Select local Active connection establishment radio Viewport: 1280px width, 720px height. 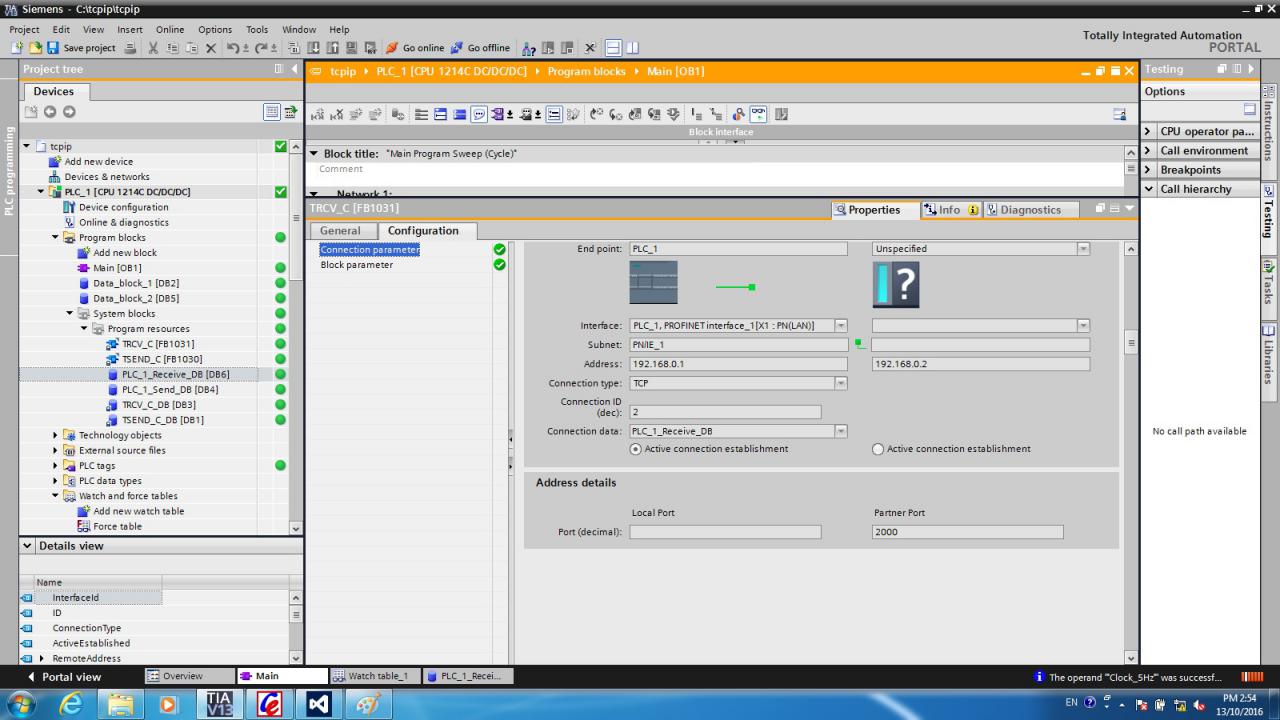636,450
